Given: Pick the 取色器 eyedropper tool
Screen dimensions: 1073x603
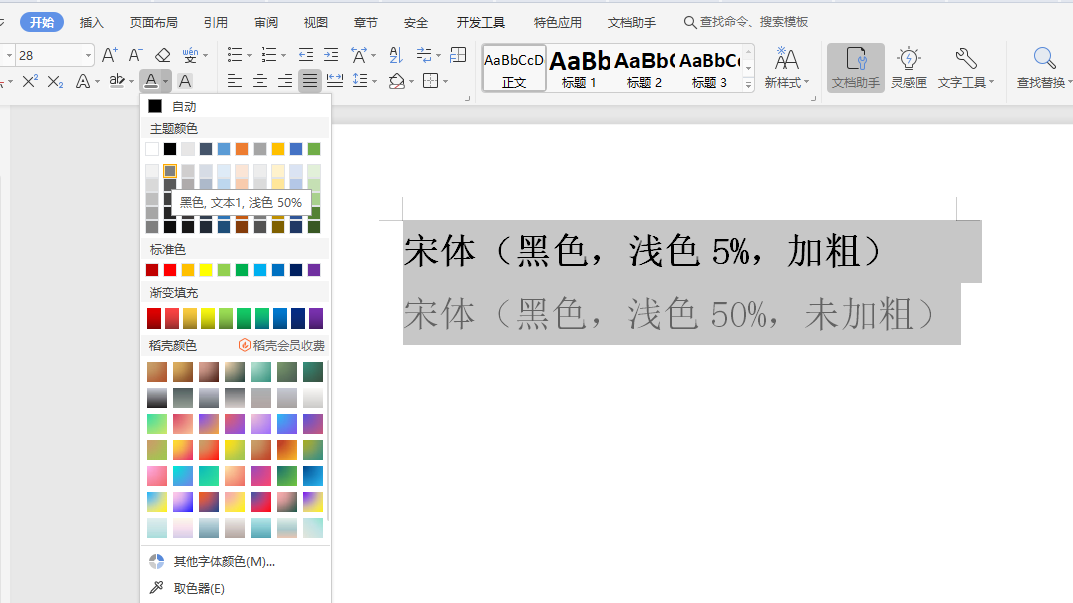Looking at the screenshot, I should coord(198,588).
